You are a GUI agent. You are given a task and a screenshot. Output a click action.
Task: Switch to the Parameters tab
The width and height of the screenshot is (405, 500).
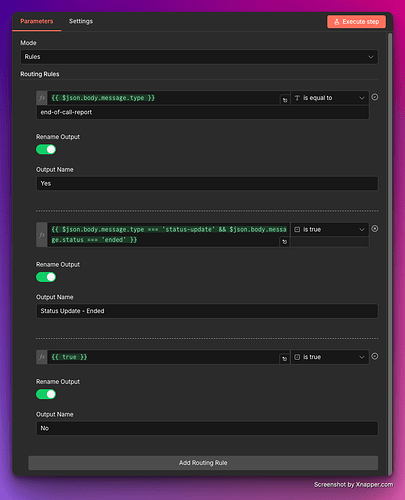[37, 21]
